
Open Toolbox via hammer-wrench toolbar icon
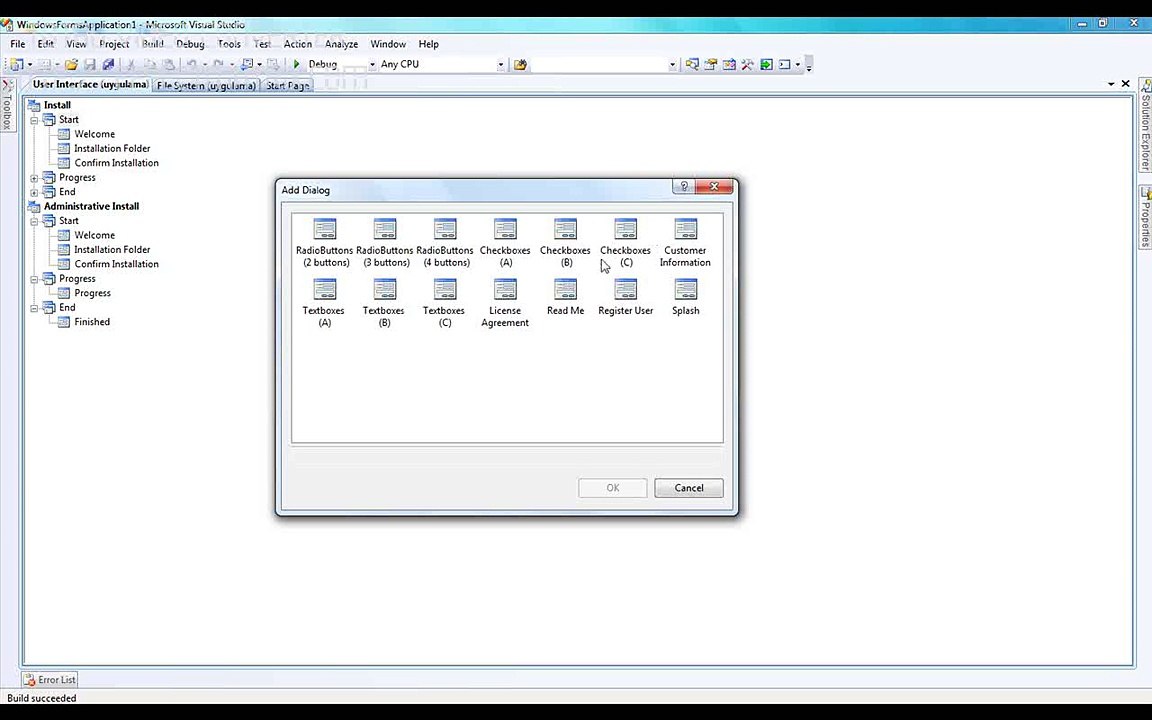[747, 65]
